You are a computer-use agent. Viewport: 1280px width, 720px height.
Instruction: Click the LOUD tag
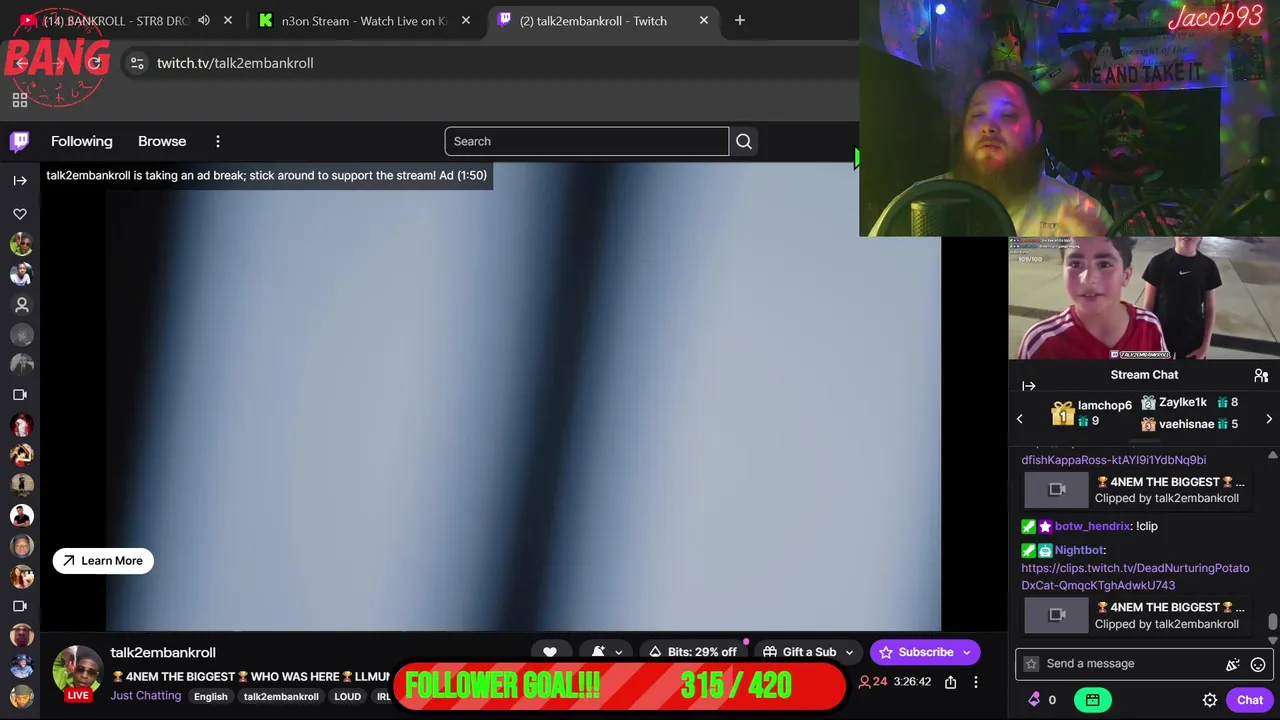347,697
